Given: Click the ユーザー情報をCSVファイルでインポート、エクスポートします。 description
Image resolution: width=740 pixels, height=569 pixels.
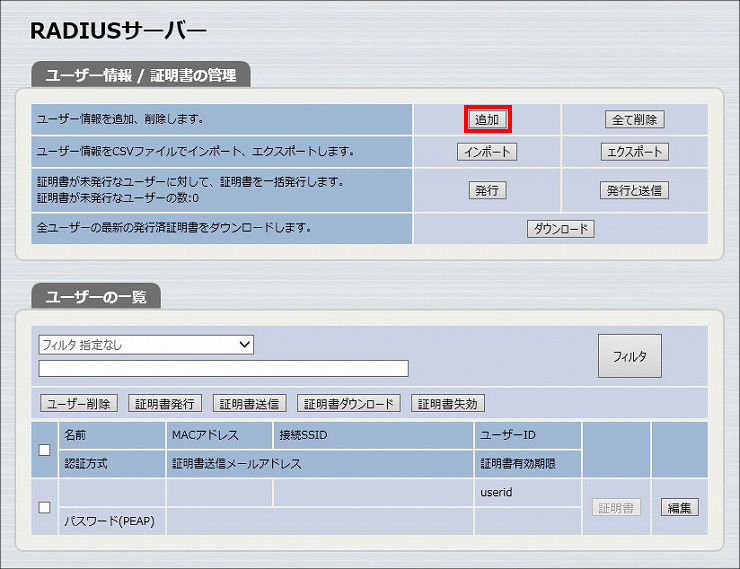Looking at the screenshot, I should [195, 152].
